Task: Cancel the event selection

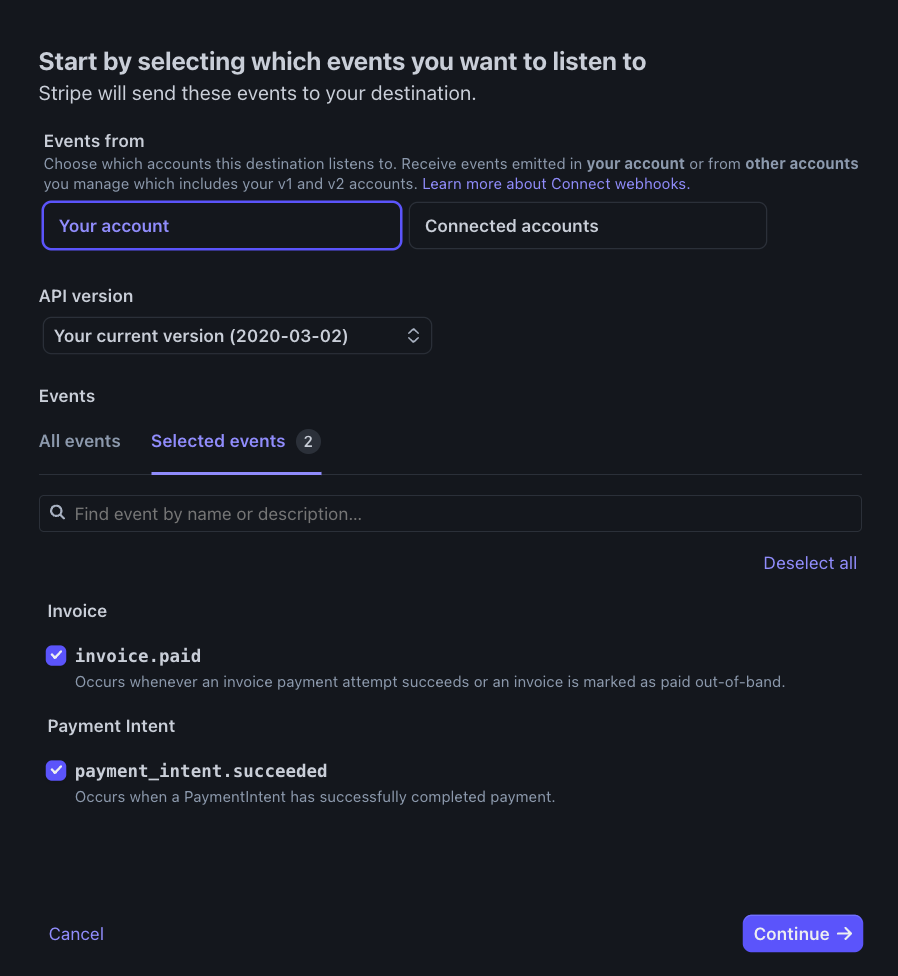Action: (x=76, y=933)
